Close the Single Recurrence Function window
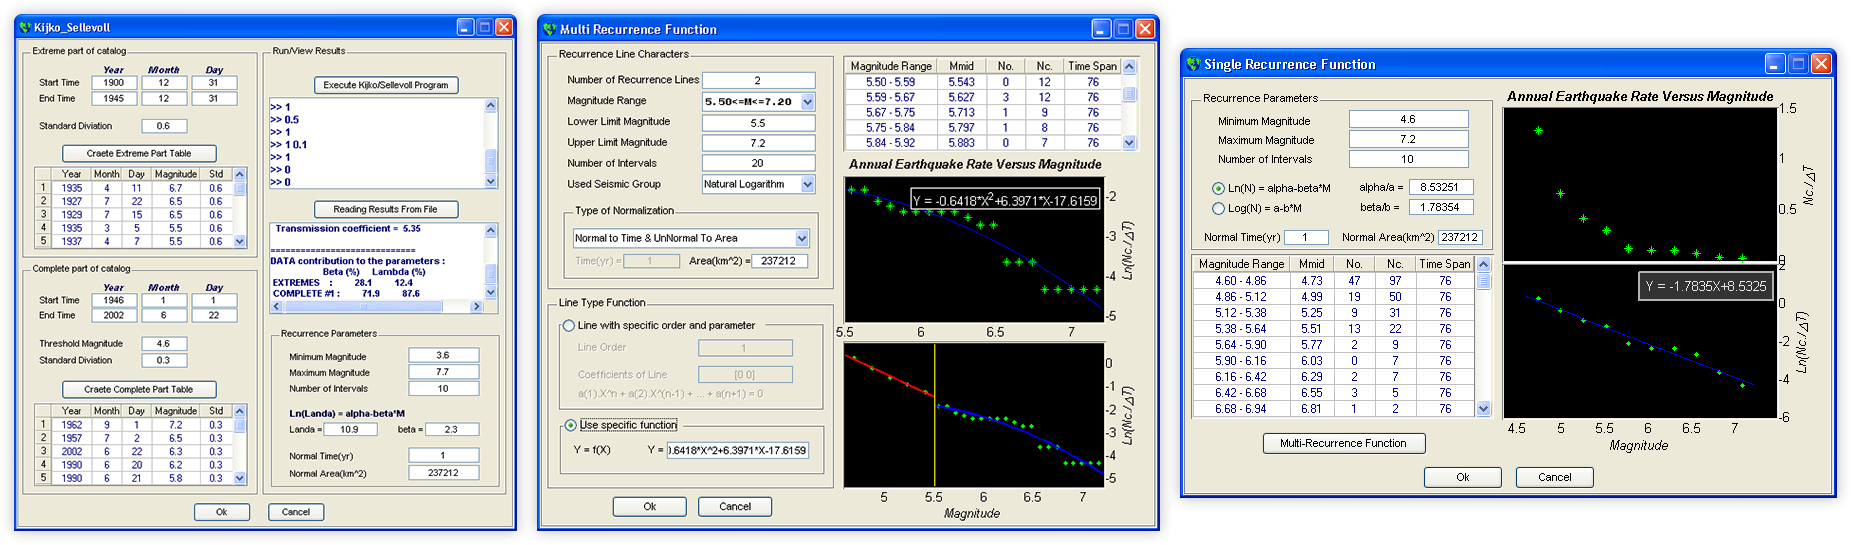This screenshot has height=545, width=1851. tap(1821, 64)
